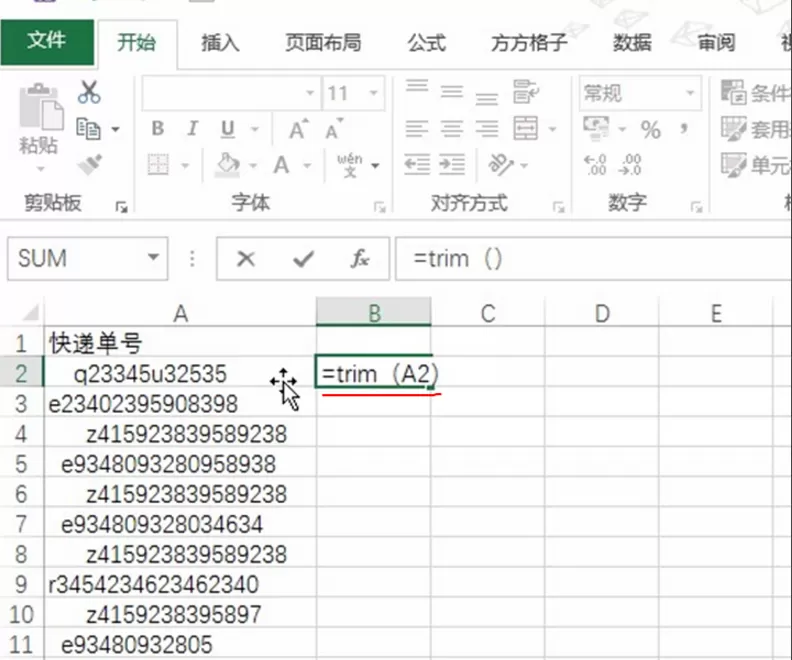Click the wén phonetic guide icon
792x660 pixels.
(350, 165)
